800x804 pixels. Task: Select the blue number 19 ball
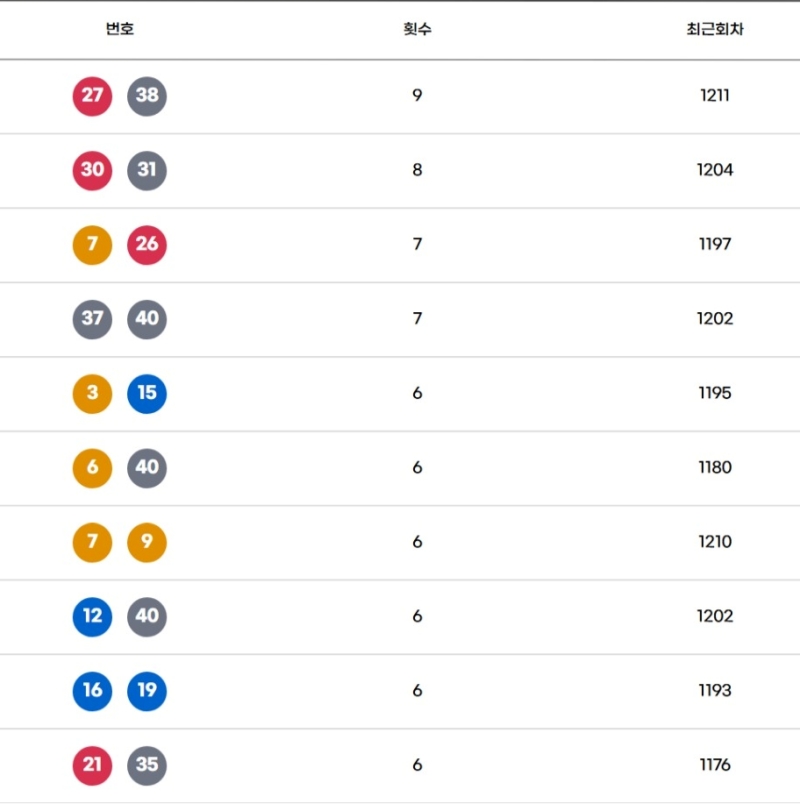tap(147, 691)
